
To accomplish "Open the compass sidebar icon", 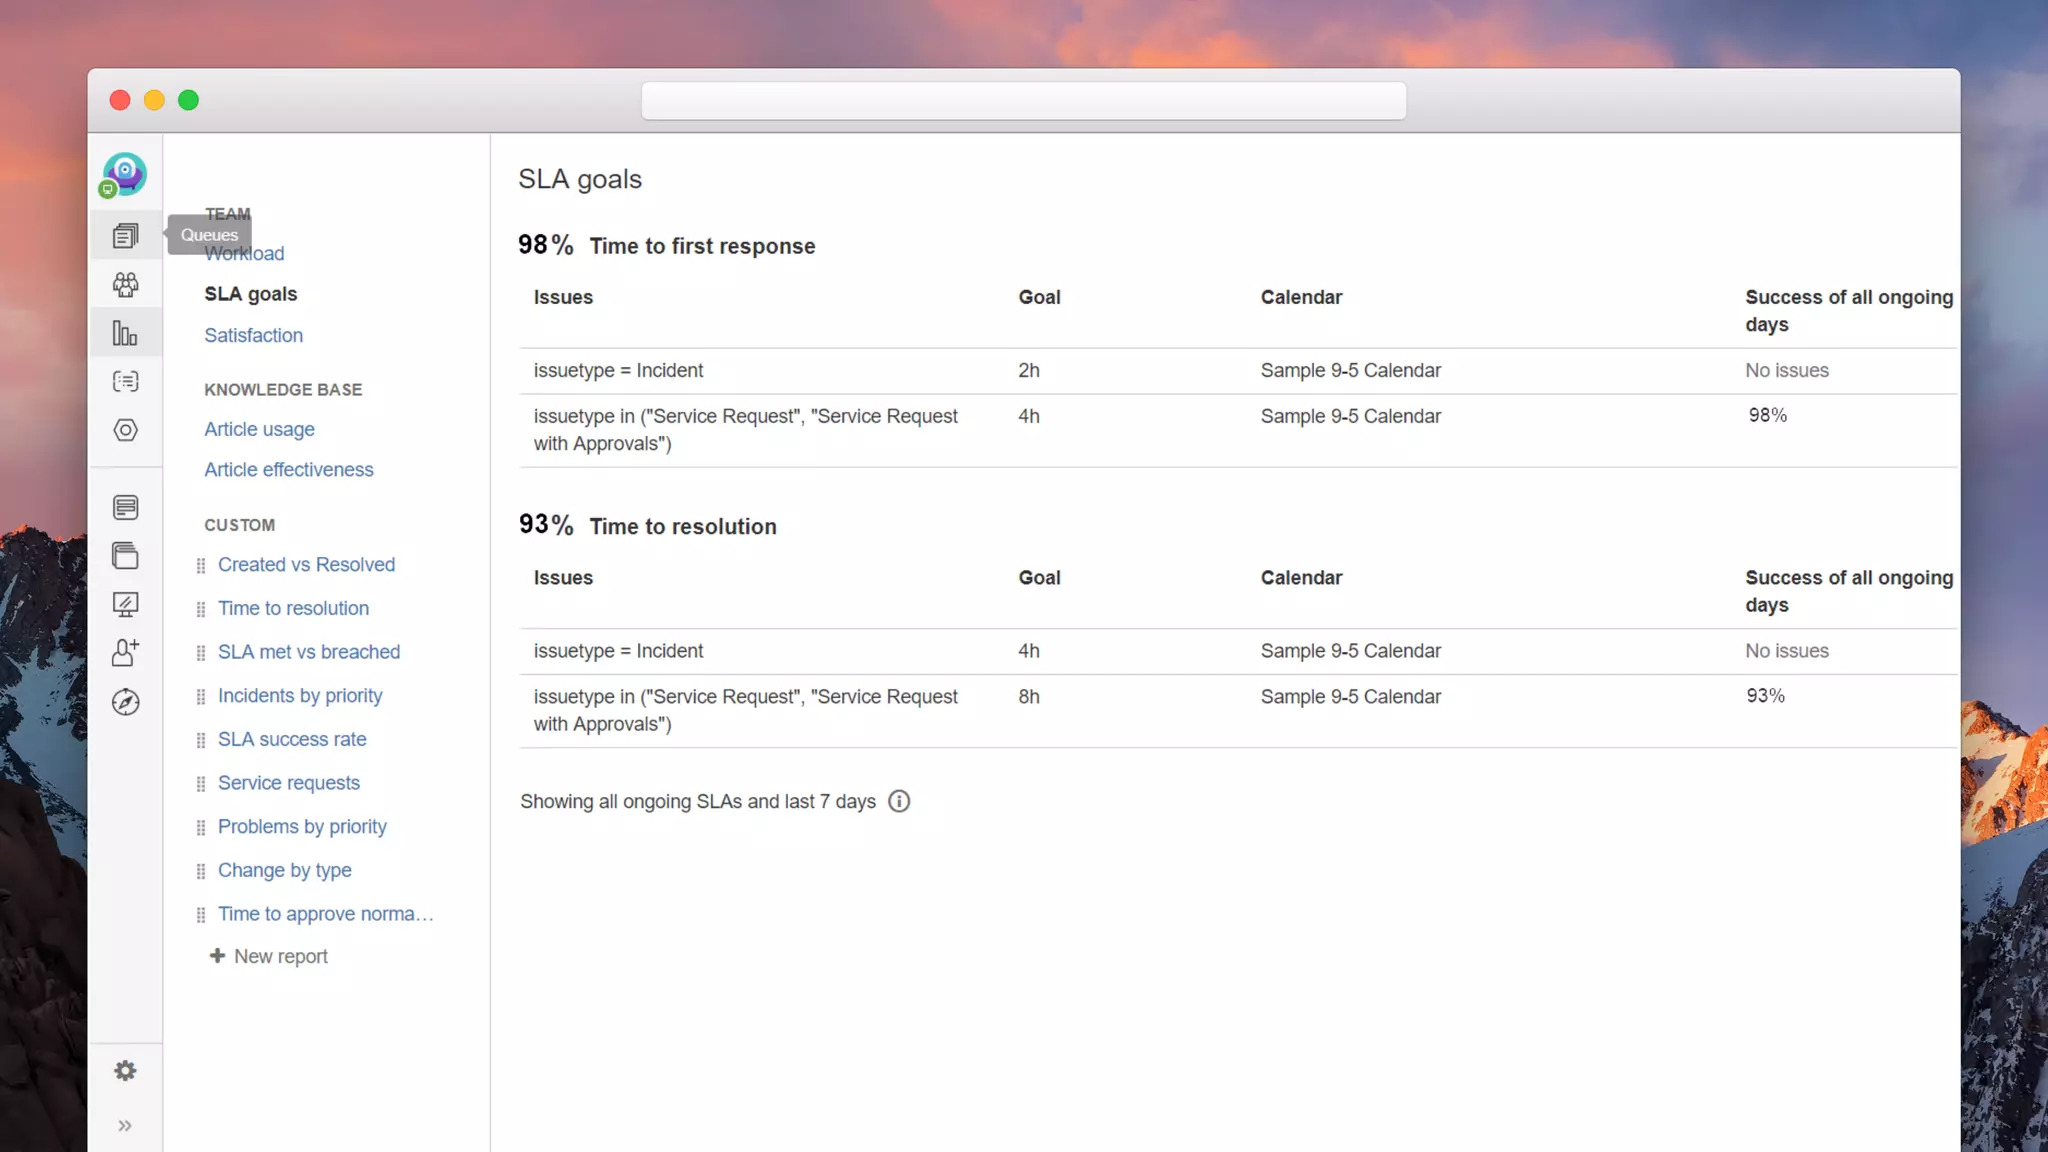I will click(x=125, y=702).
